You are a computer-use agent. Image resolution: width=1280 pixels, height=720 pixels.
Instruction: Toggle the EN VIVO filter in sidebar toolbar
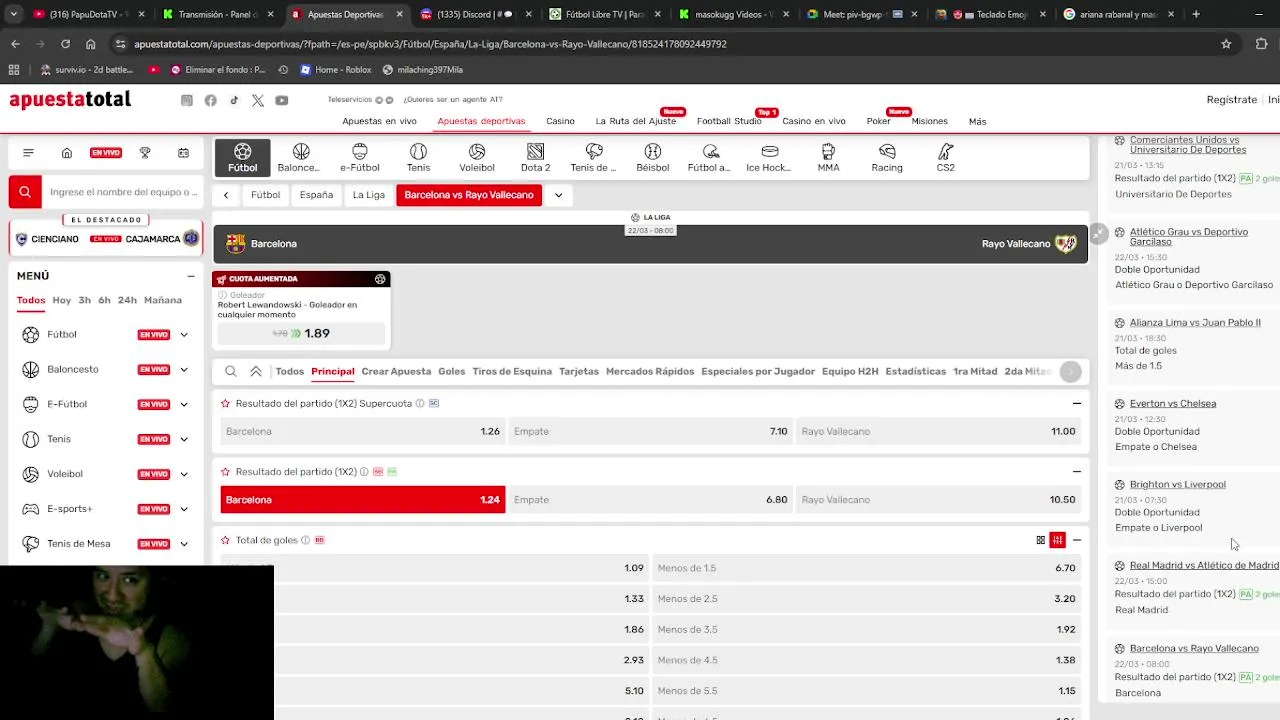(x=106, y=153)
